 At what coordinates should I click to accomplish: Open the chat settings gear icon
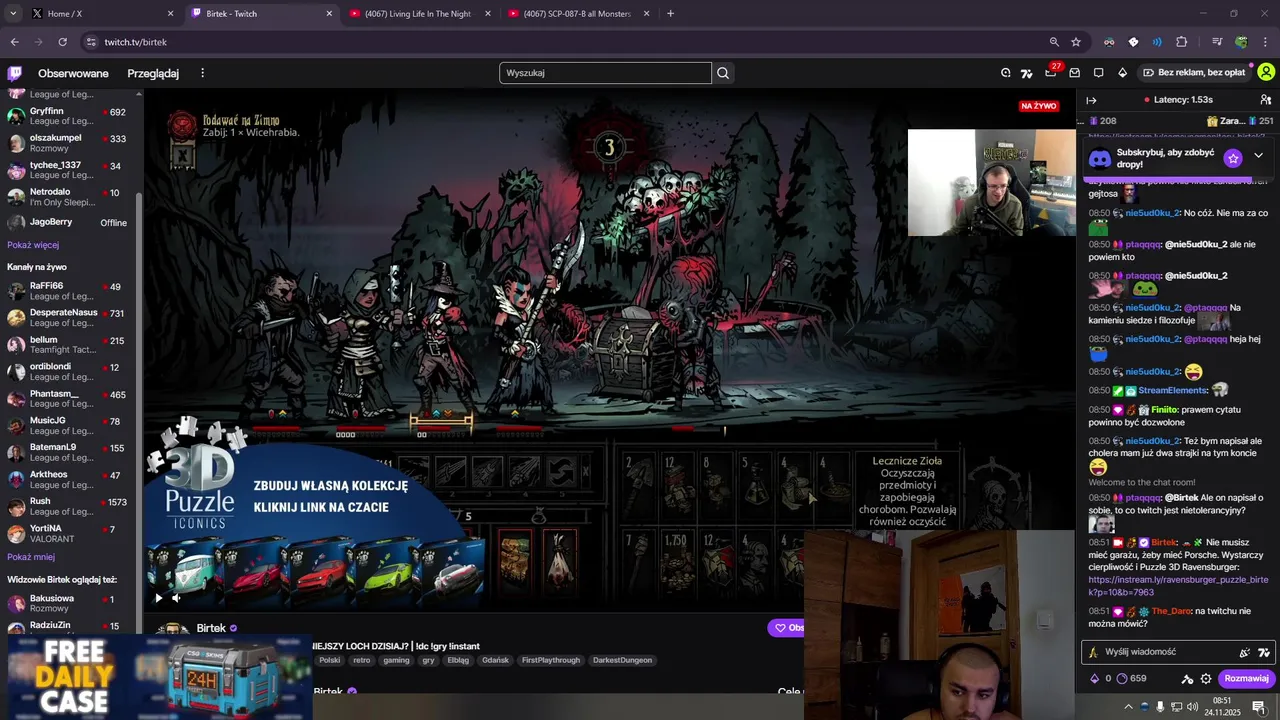tap(1206, 678)
